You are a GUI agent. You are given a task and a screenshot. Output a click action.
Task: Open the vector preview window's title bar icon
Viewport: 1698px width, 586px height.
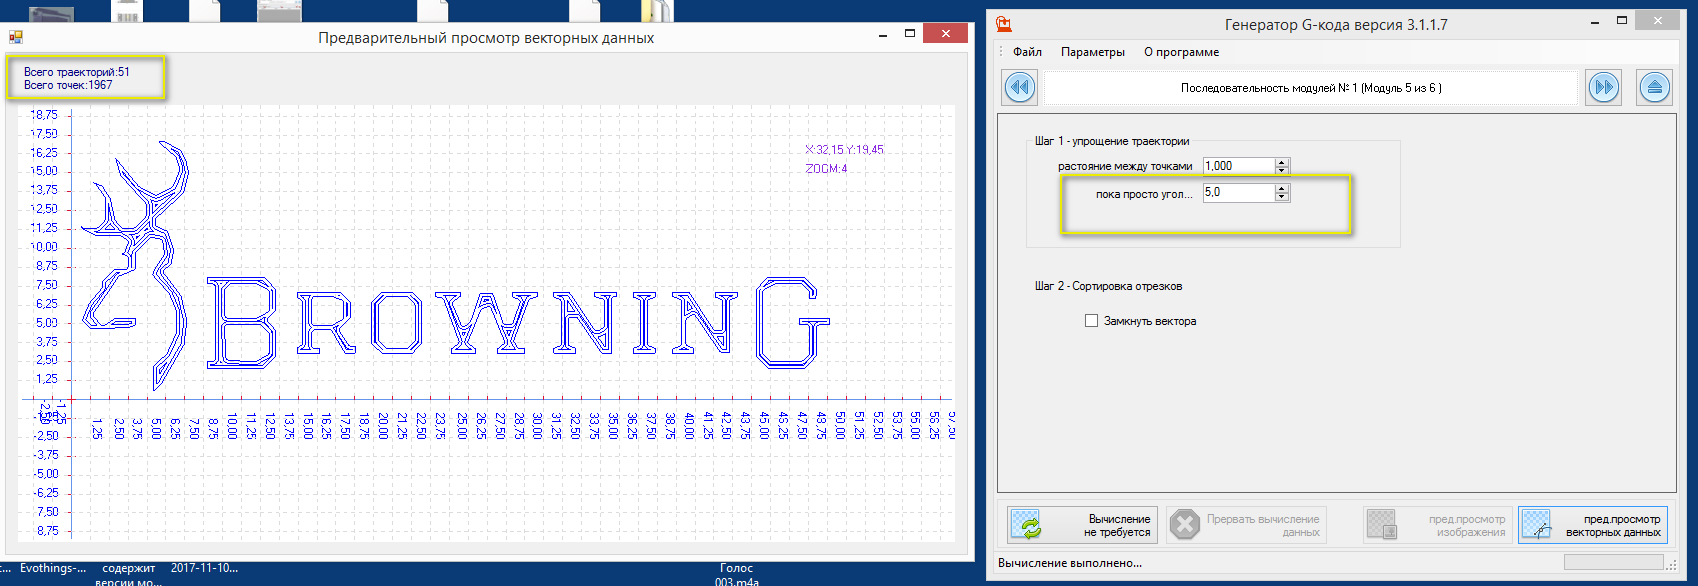coord(16,37)
